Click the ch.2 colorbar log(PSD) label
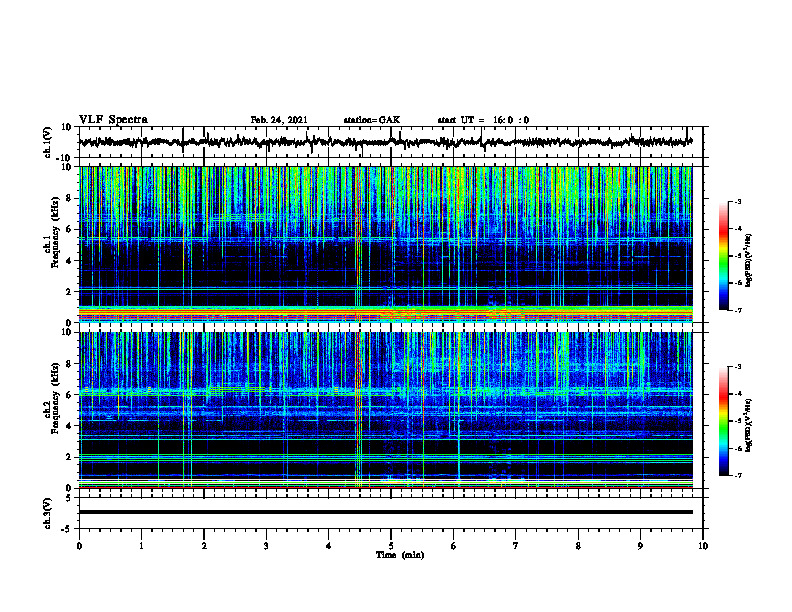Viewport: 792px width, 612px height. [x=748, y=425]
